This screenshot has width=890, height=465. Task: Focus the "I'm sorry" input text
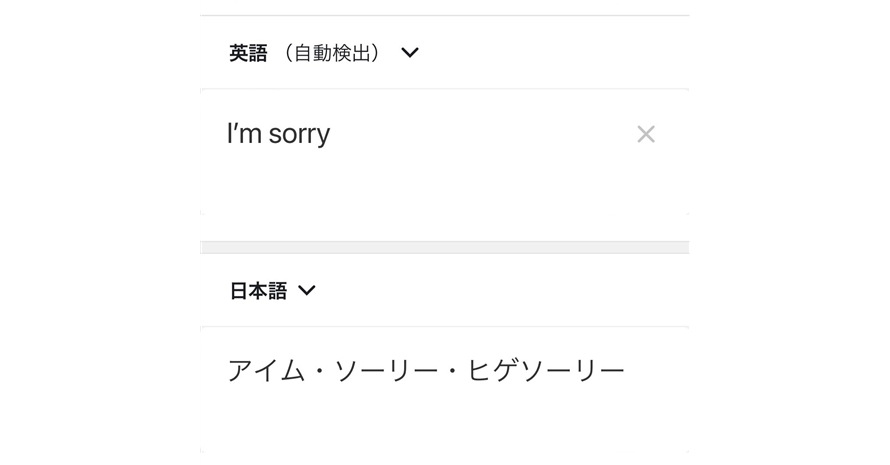coord(278,135)
